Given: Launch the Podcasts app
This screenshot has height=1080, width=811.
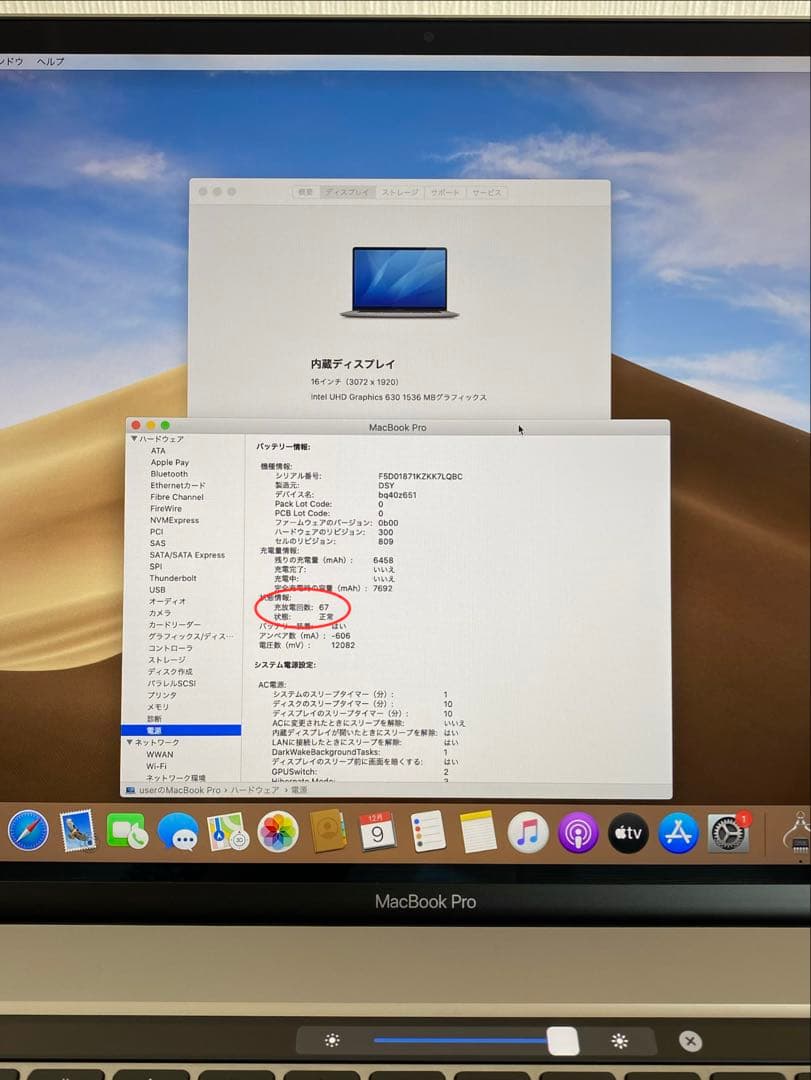Looking at the screenshot, I should pos(578,830).
